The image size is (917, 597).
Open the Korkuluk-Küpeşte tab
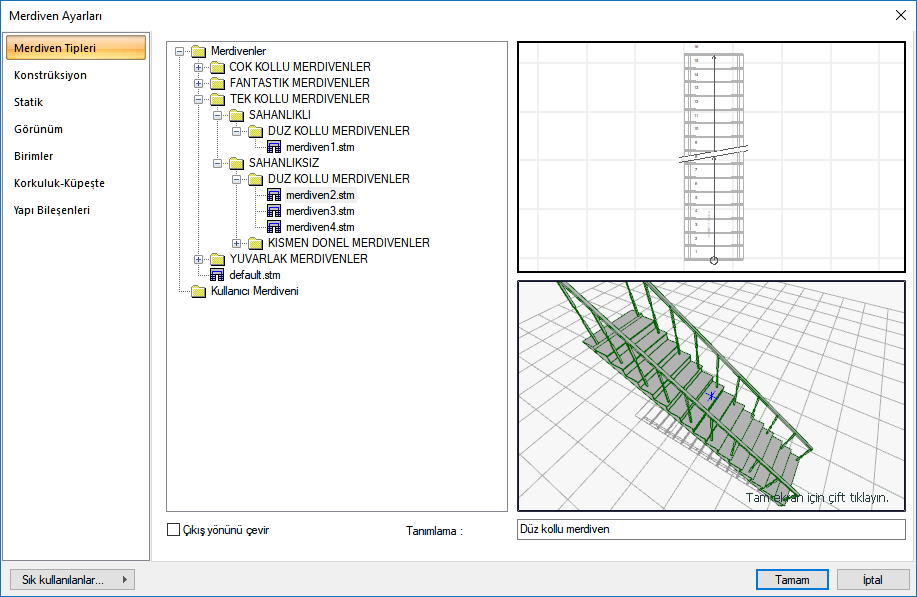[59, 183]
